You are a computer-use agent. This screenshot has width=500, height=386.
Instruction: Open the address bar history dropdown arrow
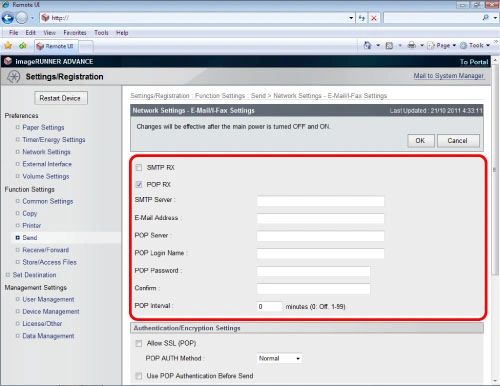[x=351, y=18]
